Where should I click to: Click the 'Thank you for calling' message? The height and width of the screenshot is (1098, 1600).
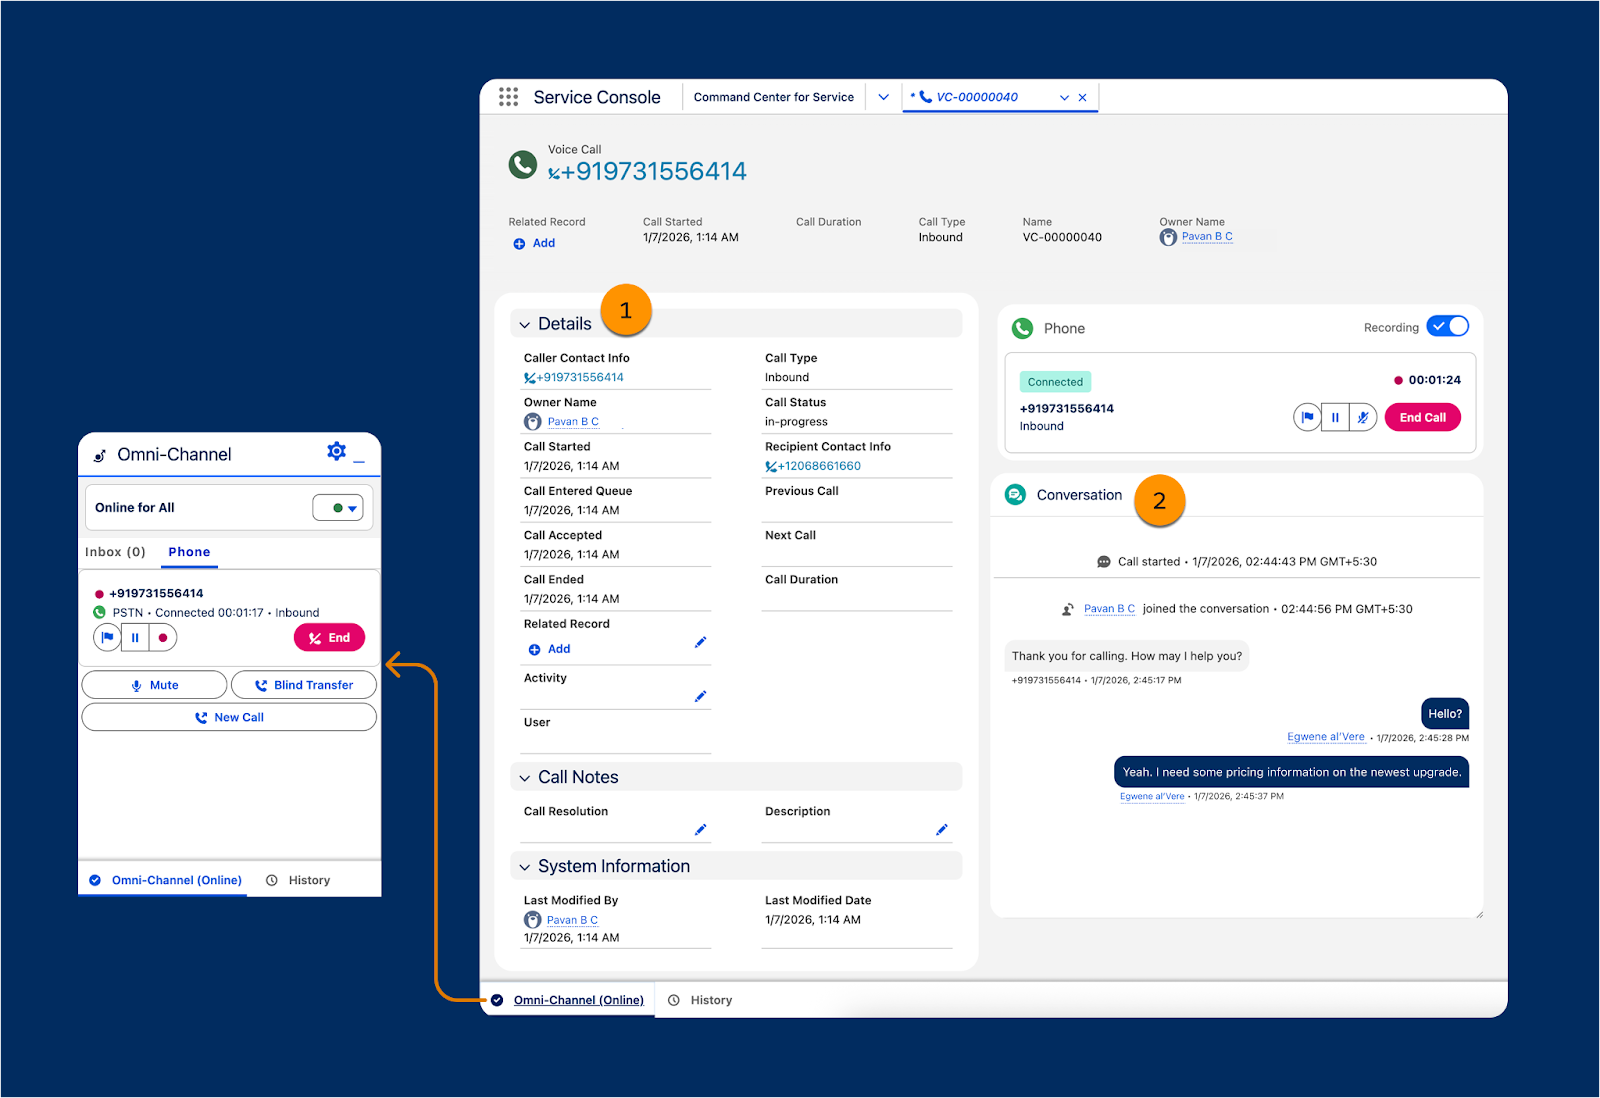point(1126,656)
